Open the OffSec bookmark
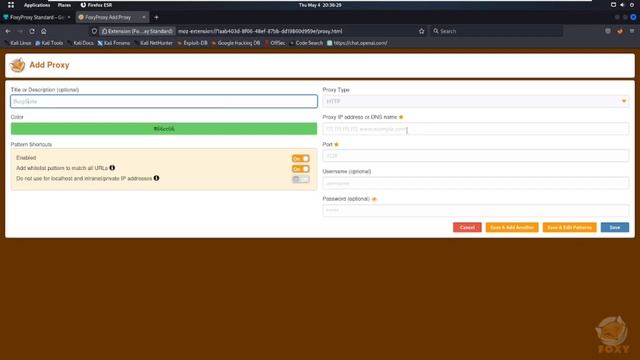The width and height of the screenshot is (640, 360). [x=275, y=43]
